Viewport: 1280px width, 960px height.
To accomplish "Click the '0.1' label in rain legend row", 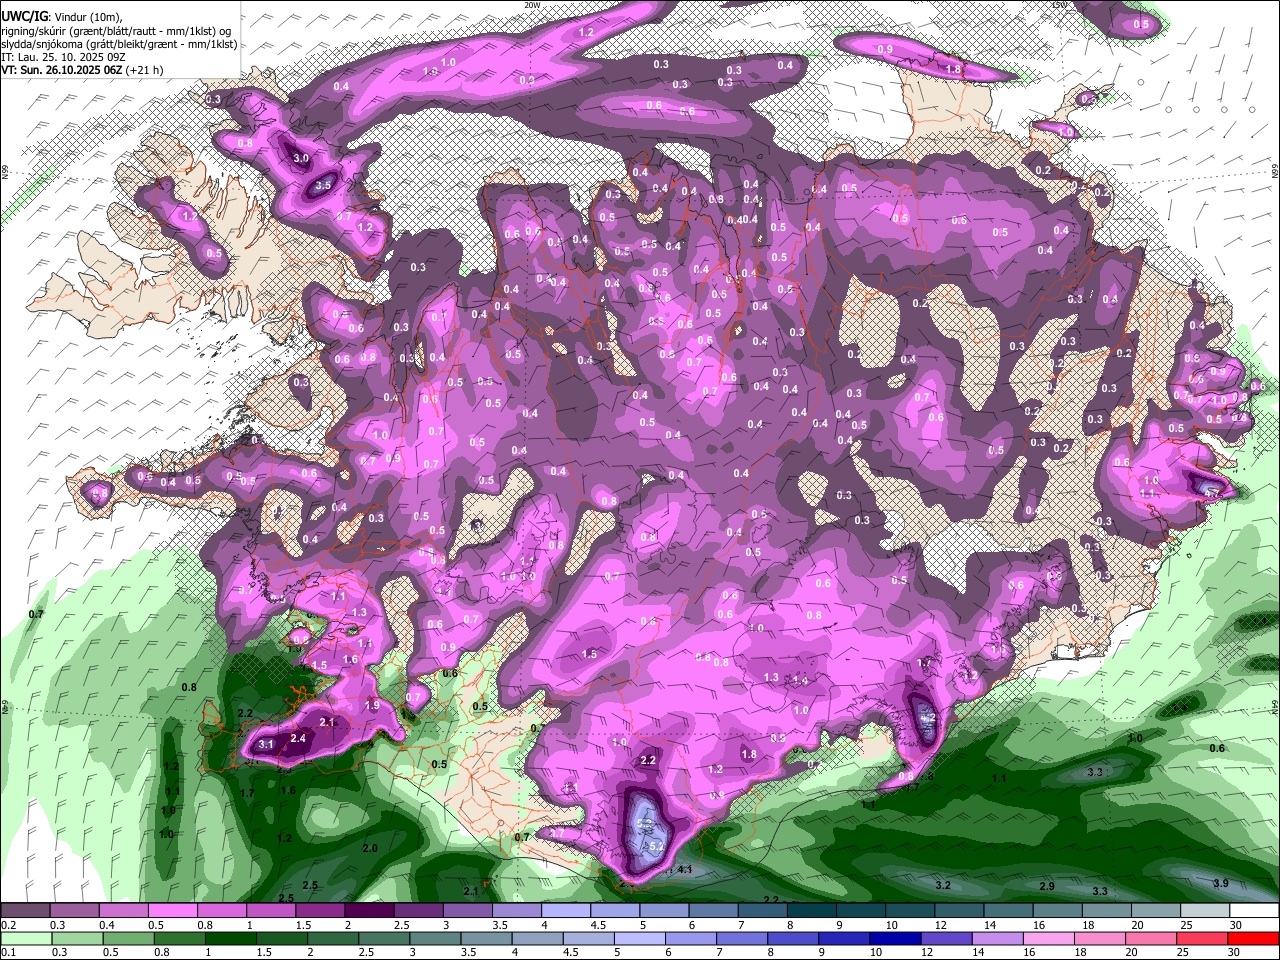I will pos(8,952).
